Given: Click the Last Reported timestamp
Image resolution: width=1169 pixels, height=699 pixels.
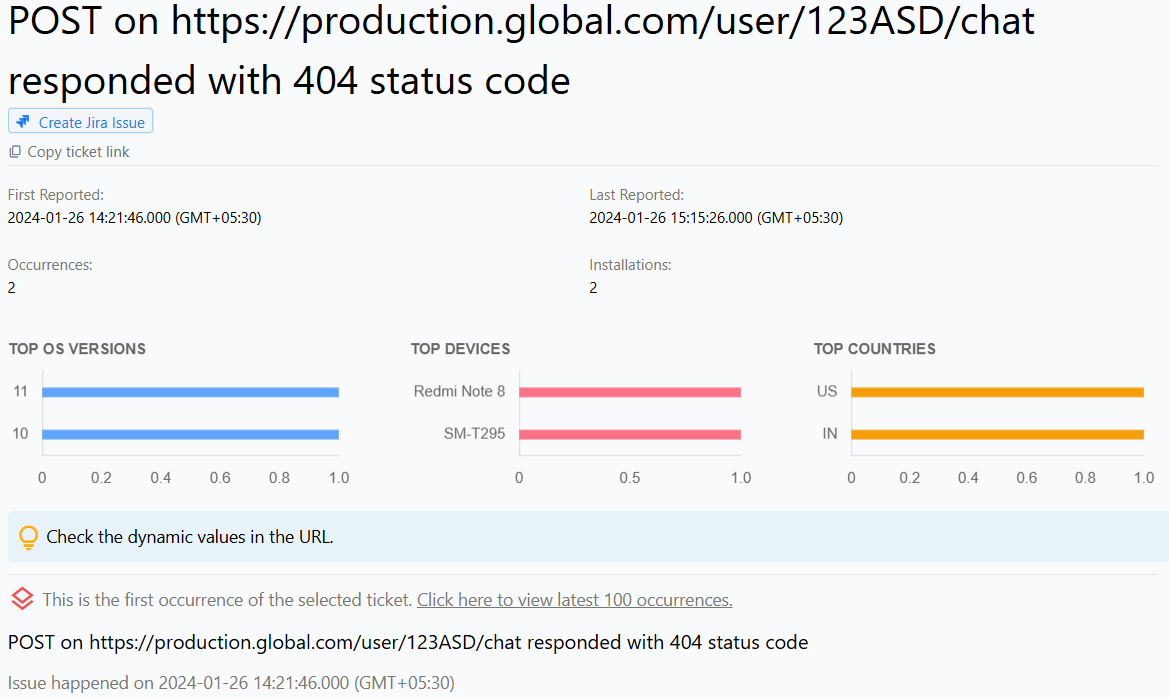Looking at the screenshot, I should point(716,217).
